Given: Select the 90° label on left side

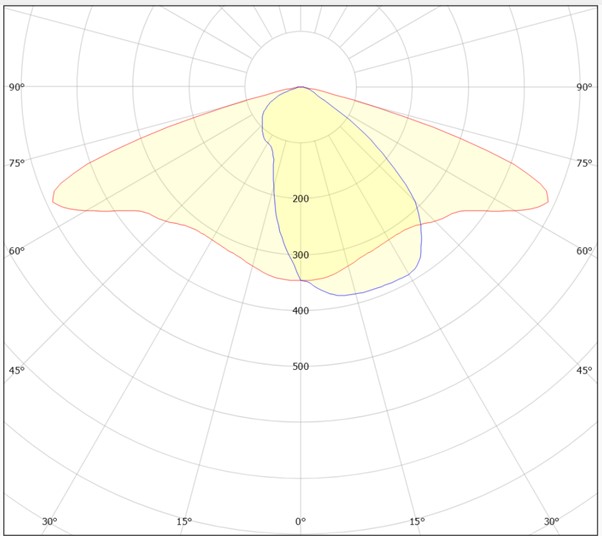Looking at the screenshot, I should coord(17,88).
